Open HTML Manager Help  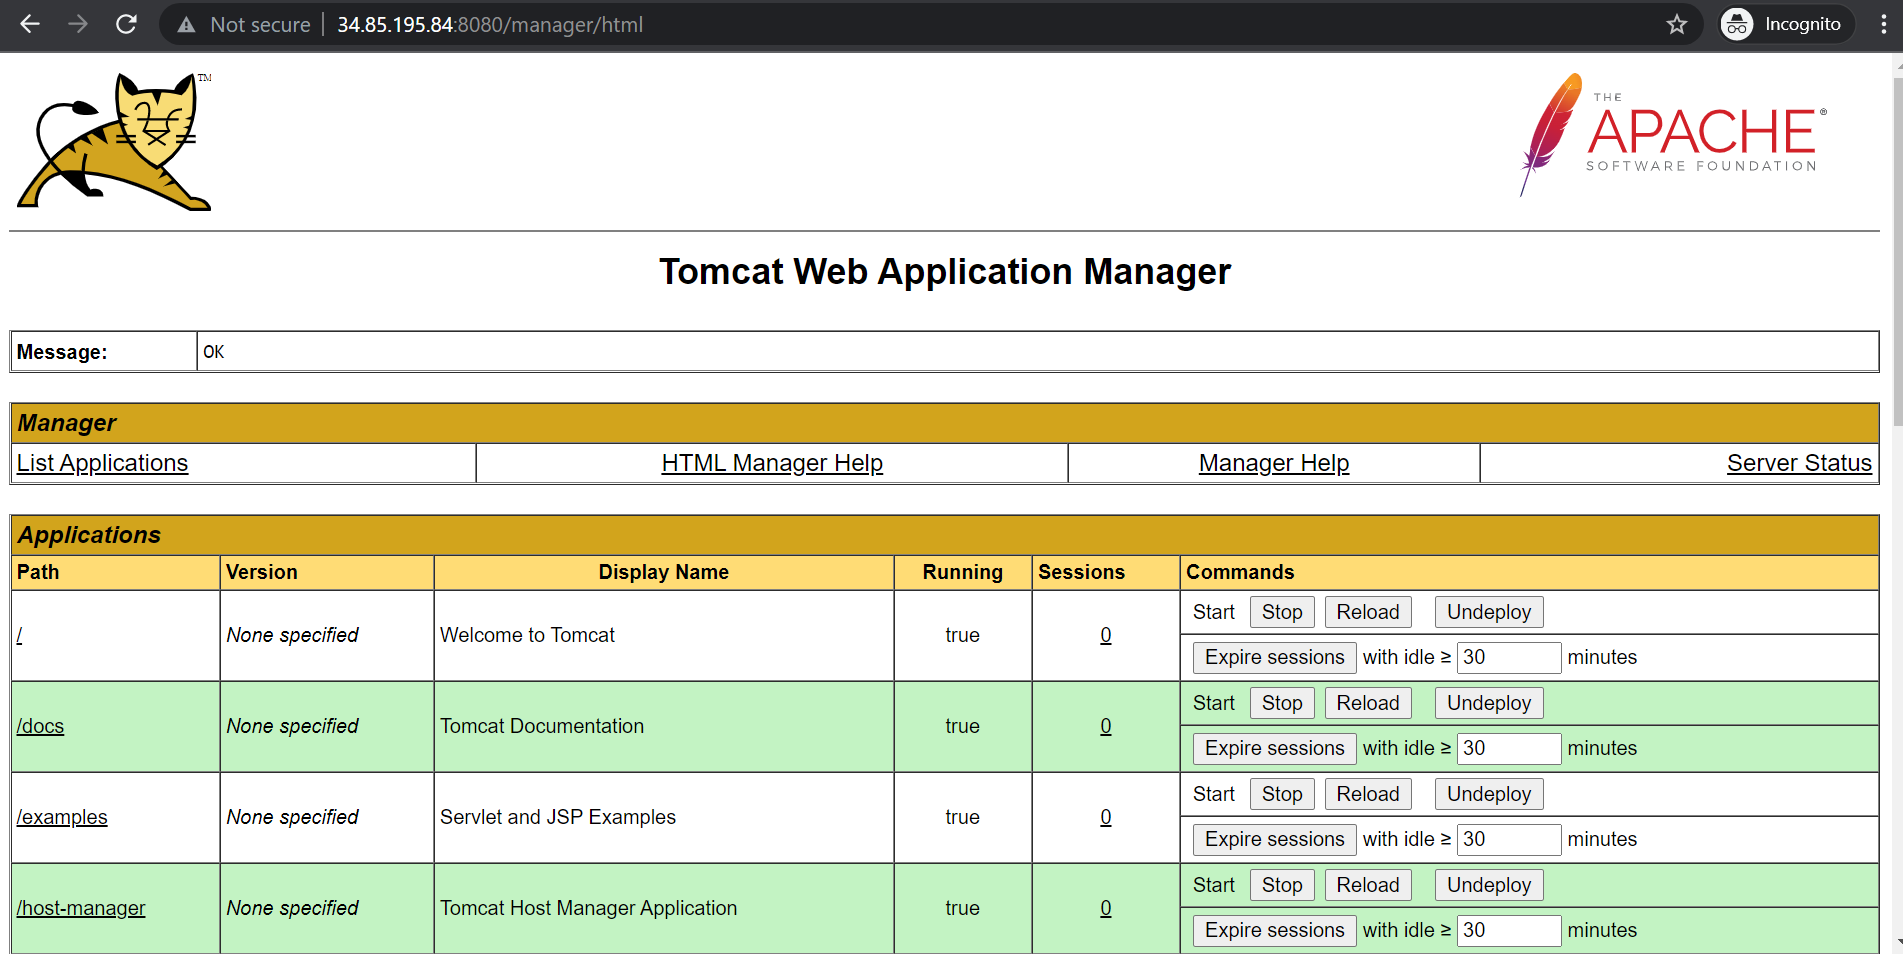pos(771,463)
